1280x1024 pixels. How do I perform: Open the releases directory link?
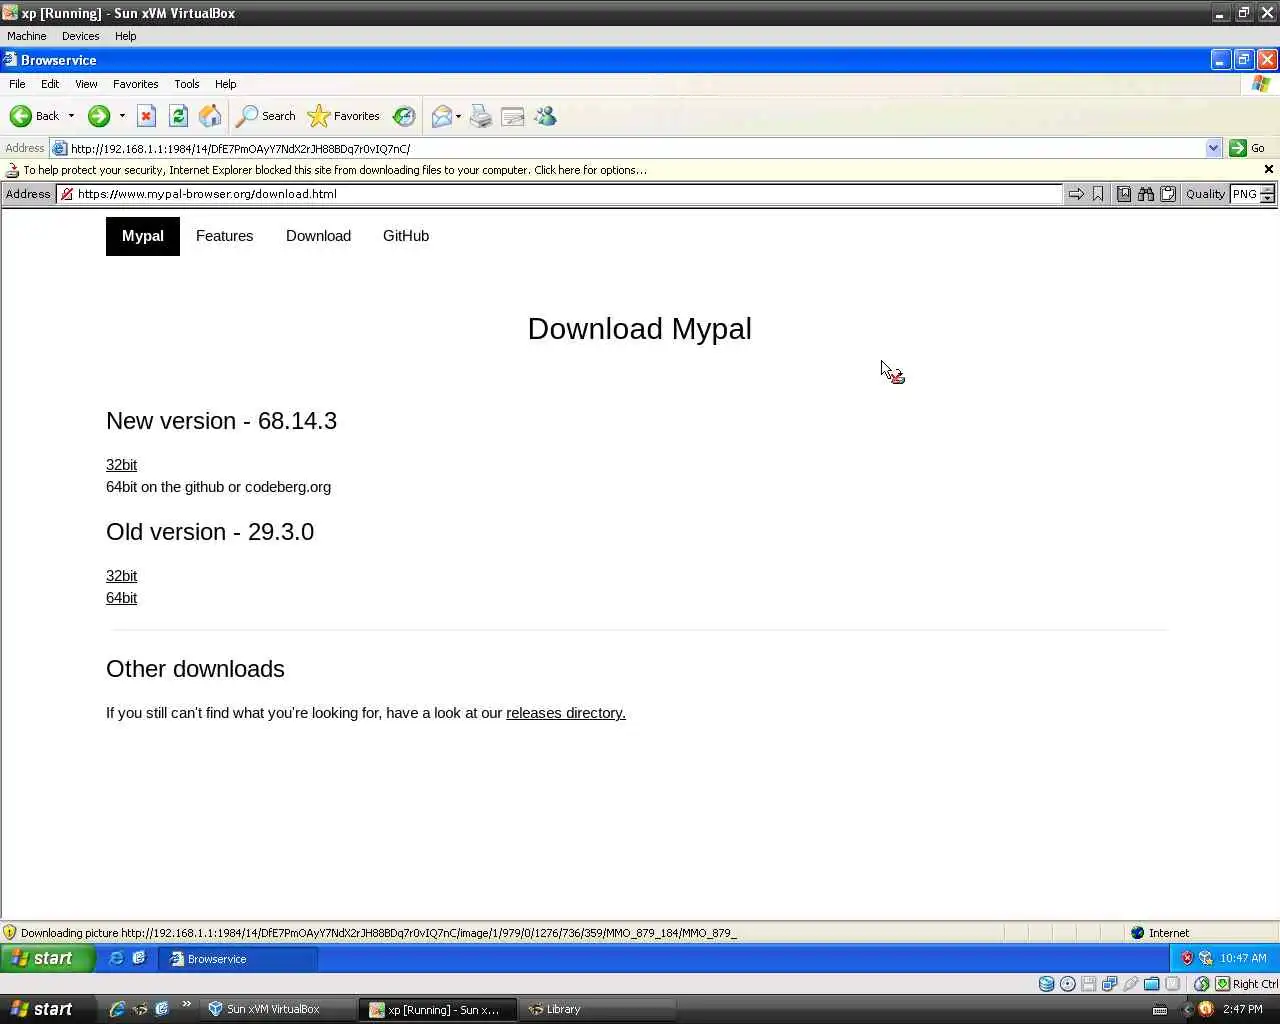coord(566,713)
